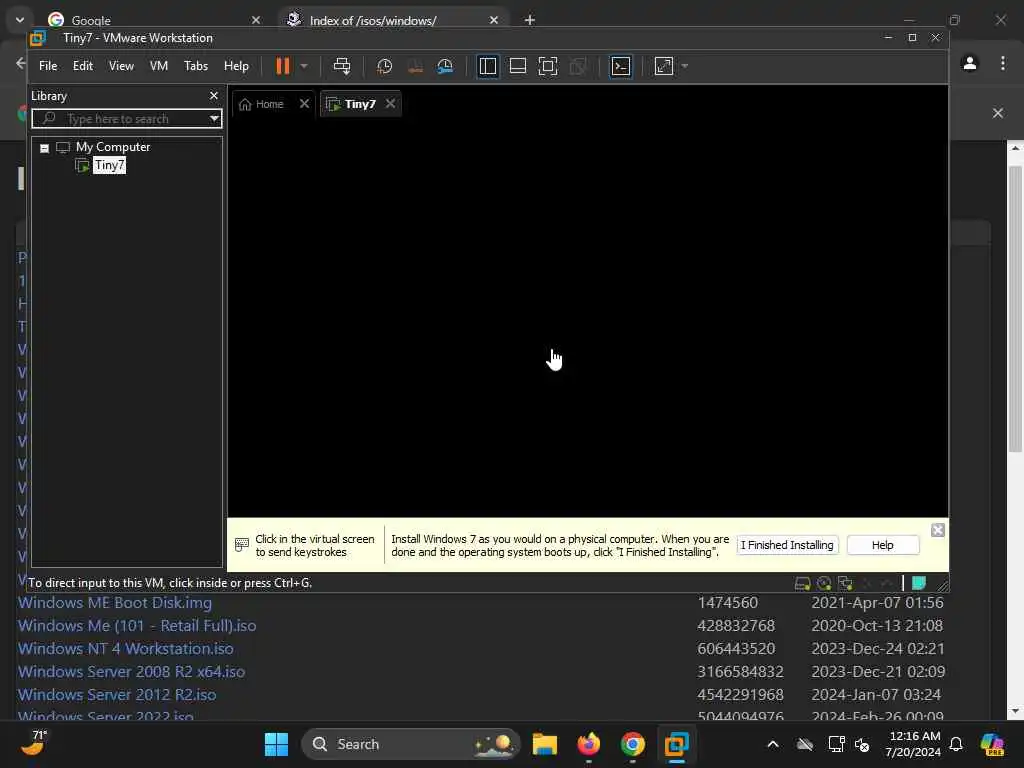Close the Library panel
This screenshot has height=768, width=1024.
214,95
